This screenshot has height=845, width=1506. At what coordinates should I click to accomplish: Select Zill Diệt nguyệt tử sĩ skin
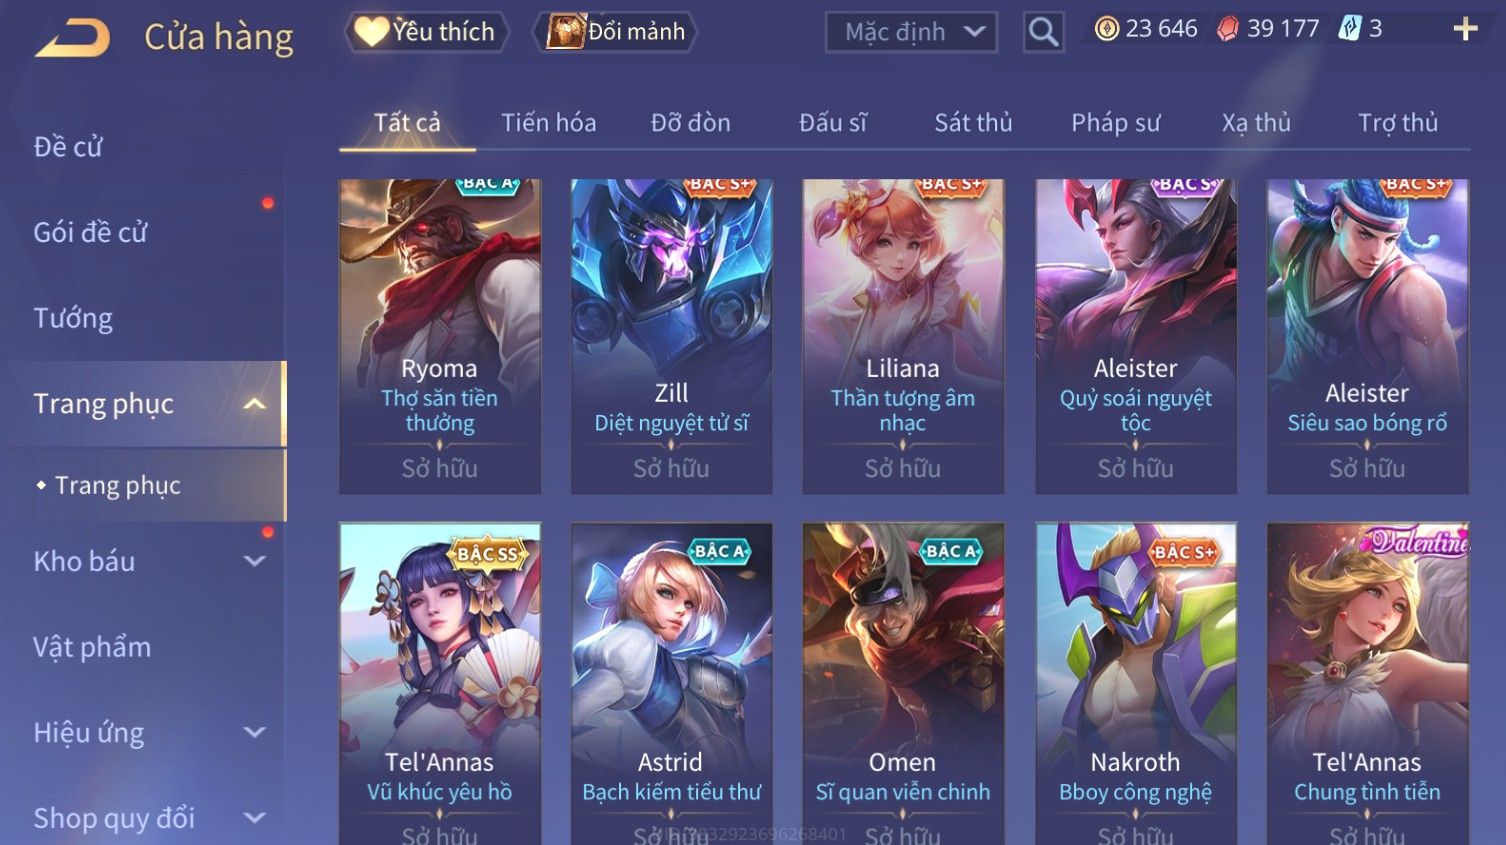pyautogui.click(x=671, y=336)
